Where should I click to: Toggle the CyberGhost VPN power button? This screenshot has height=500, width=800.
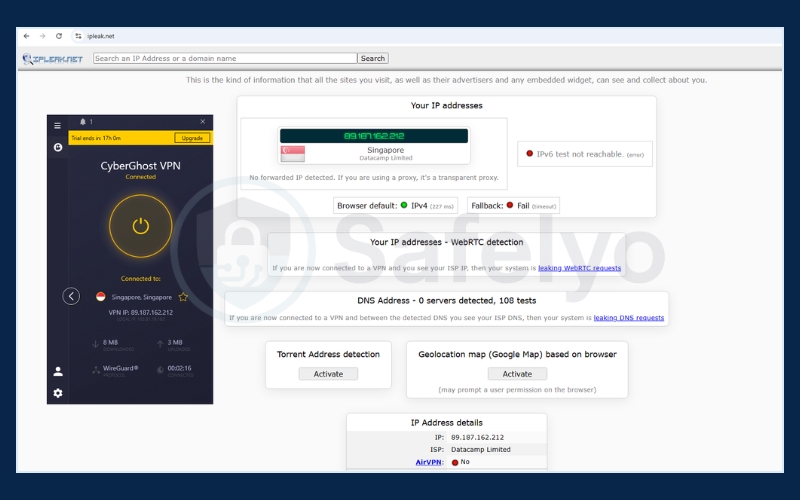(x=141, y=226)
